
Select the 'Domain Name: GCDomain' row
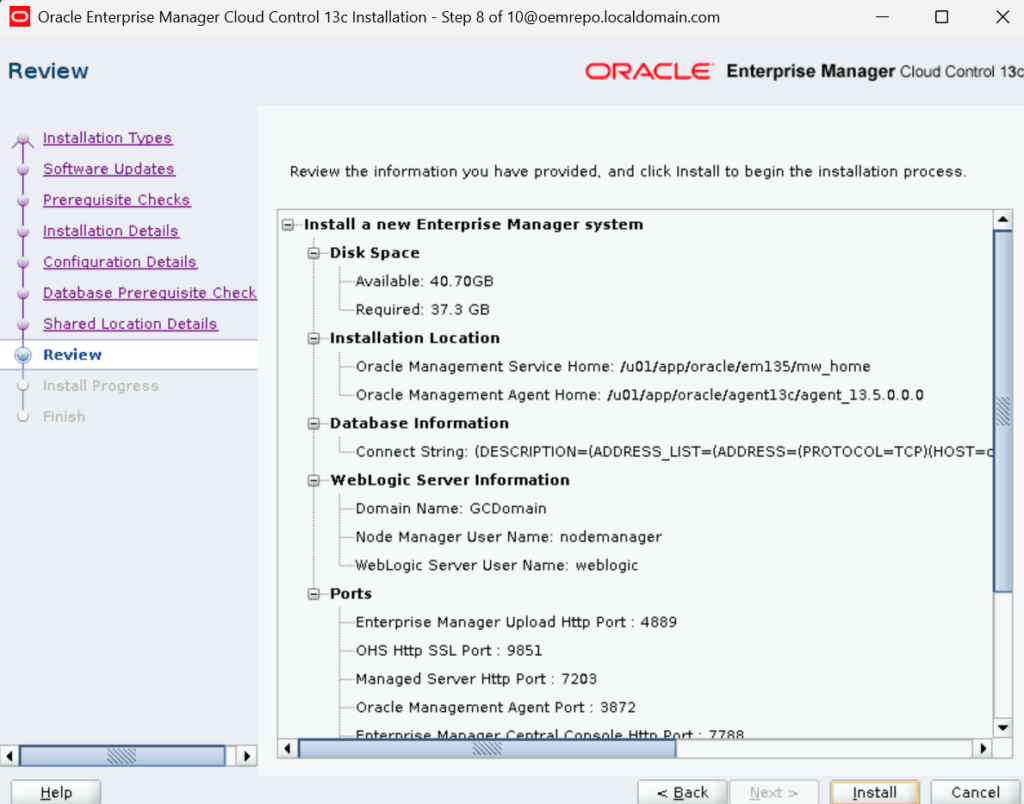pos(451,509)
